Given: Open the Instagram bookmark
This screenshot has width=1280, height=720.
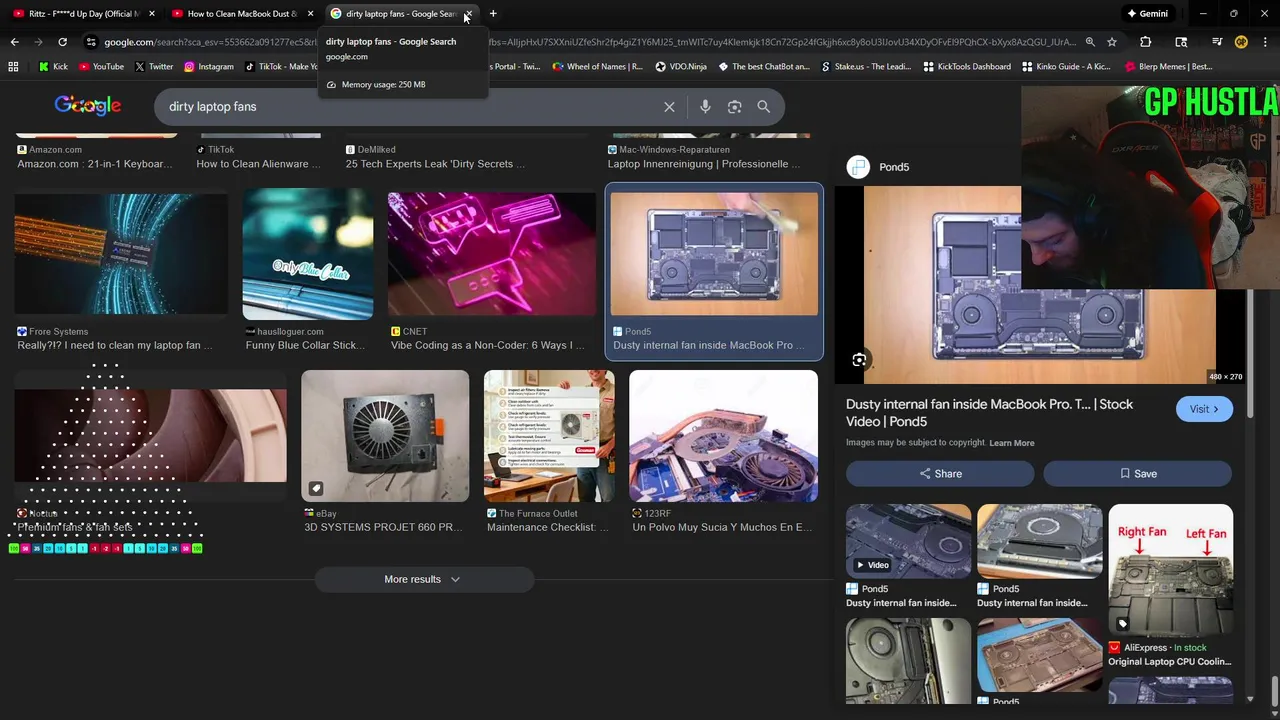Looking at the screenshot, I should (x=208, y=67).
